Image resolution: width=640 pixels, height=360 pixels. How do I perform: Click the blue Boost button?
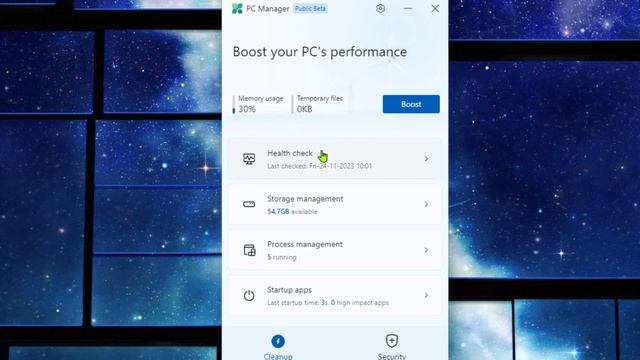click(x=411, y=104)
